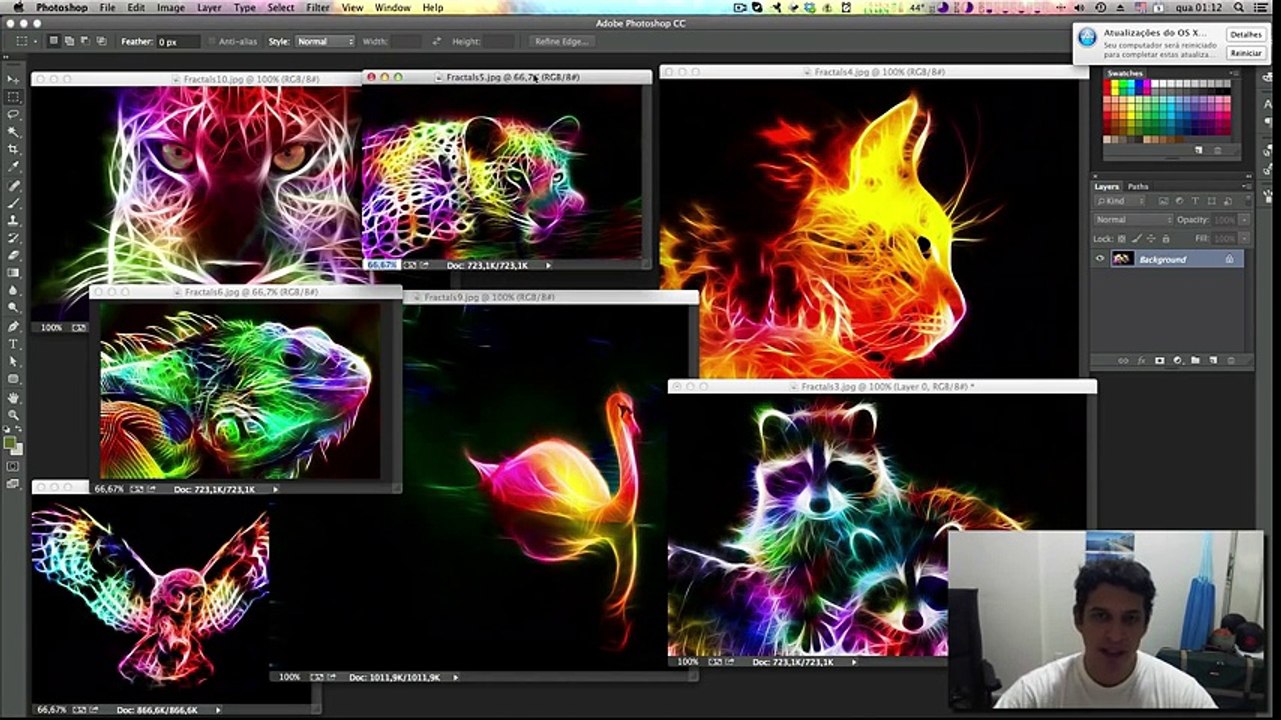This screenshot has width=1281, height=720.
Task: Open the Fill slider dropdown arrow
Action: point(1244,239)
